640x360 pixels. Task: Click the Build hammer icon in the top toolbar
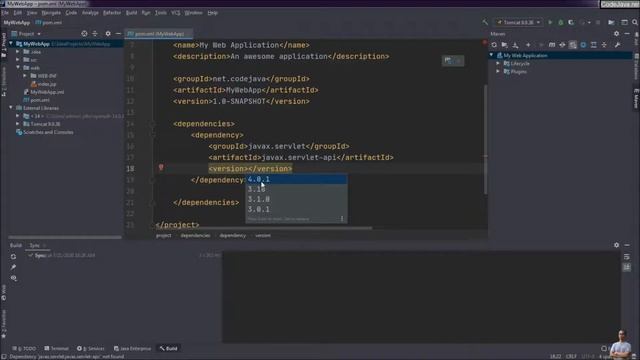[485, 22]
